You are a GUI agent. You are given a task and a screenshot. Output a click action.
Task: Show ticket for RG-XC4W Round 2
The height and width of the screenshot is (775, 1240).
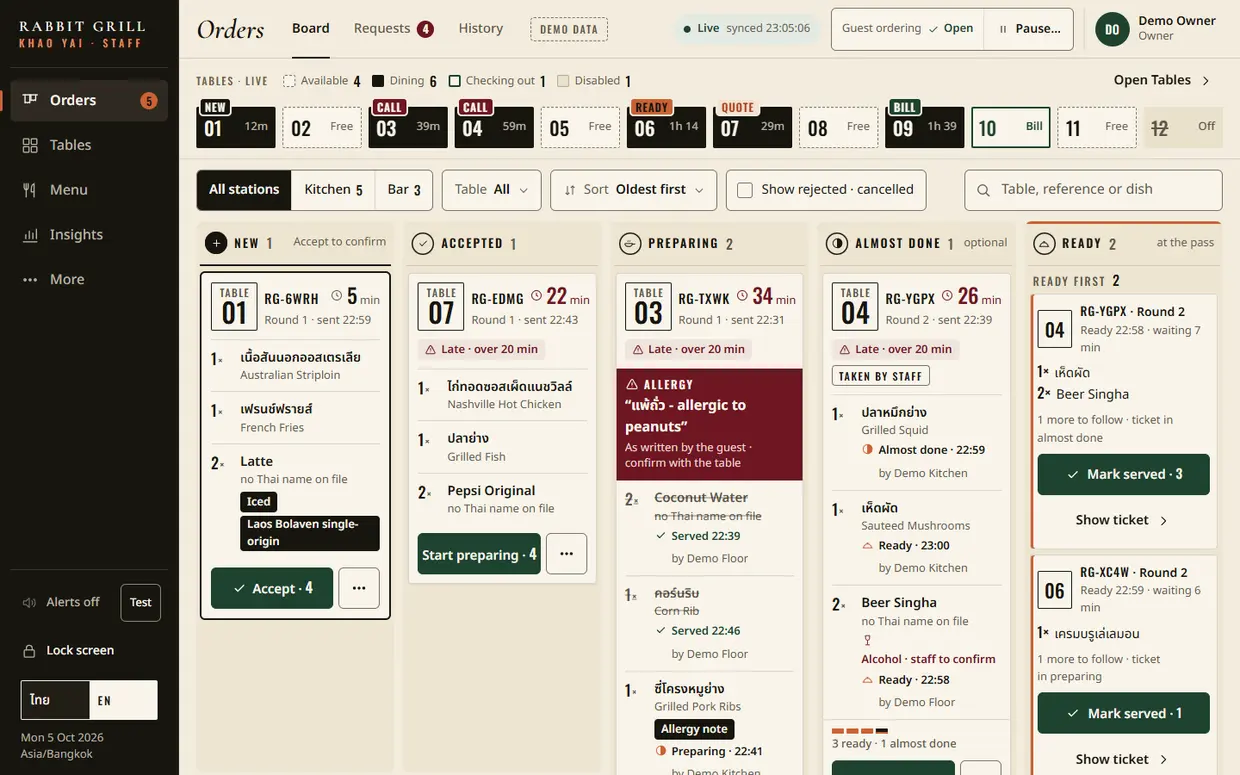pos(1123,759)
